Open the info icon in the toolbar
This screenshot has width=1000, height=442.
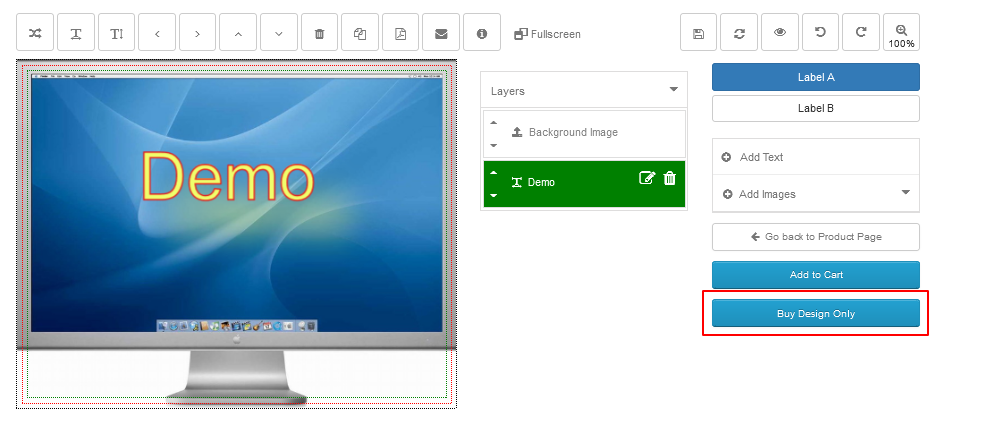tap(482, 33)
